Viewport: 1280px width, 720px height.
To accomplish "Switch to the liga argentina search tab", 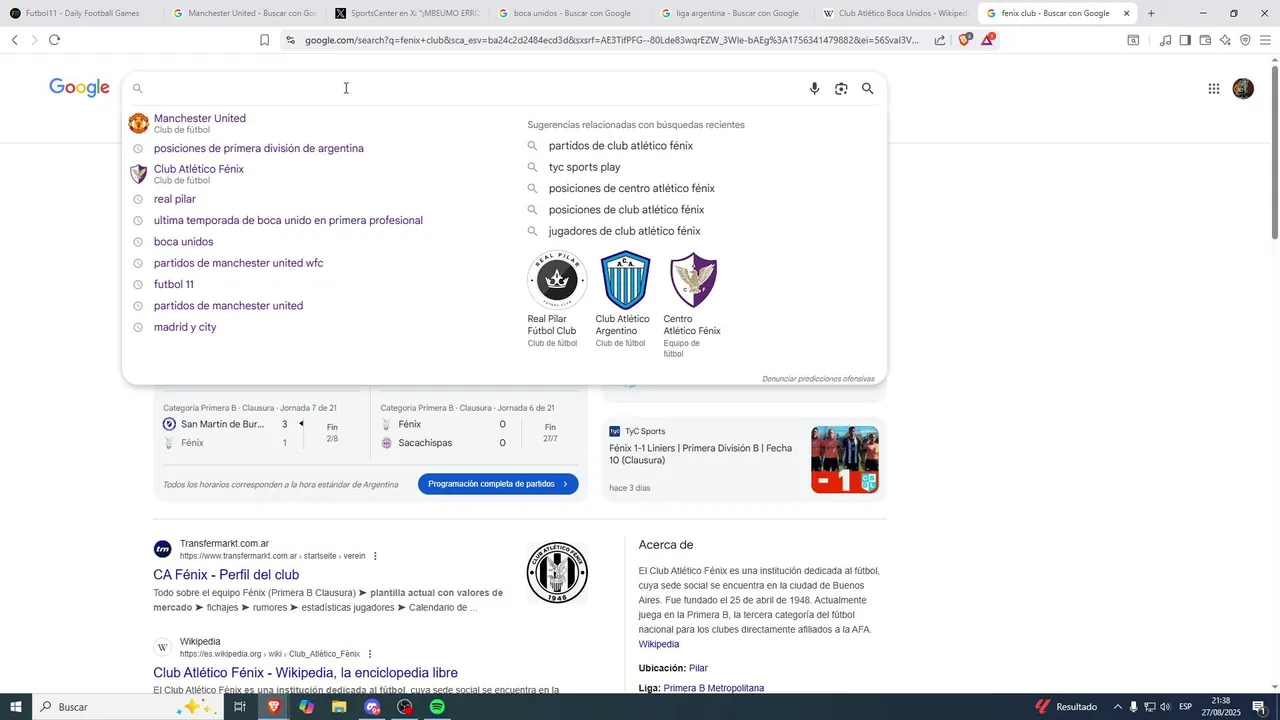I will pos(733,13).
